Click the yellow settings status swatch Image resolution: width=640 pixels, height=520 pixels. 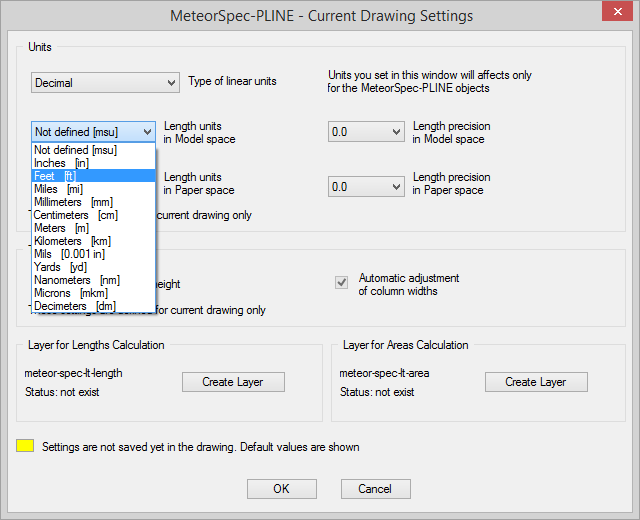25,446
